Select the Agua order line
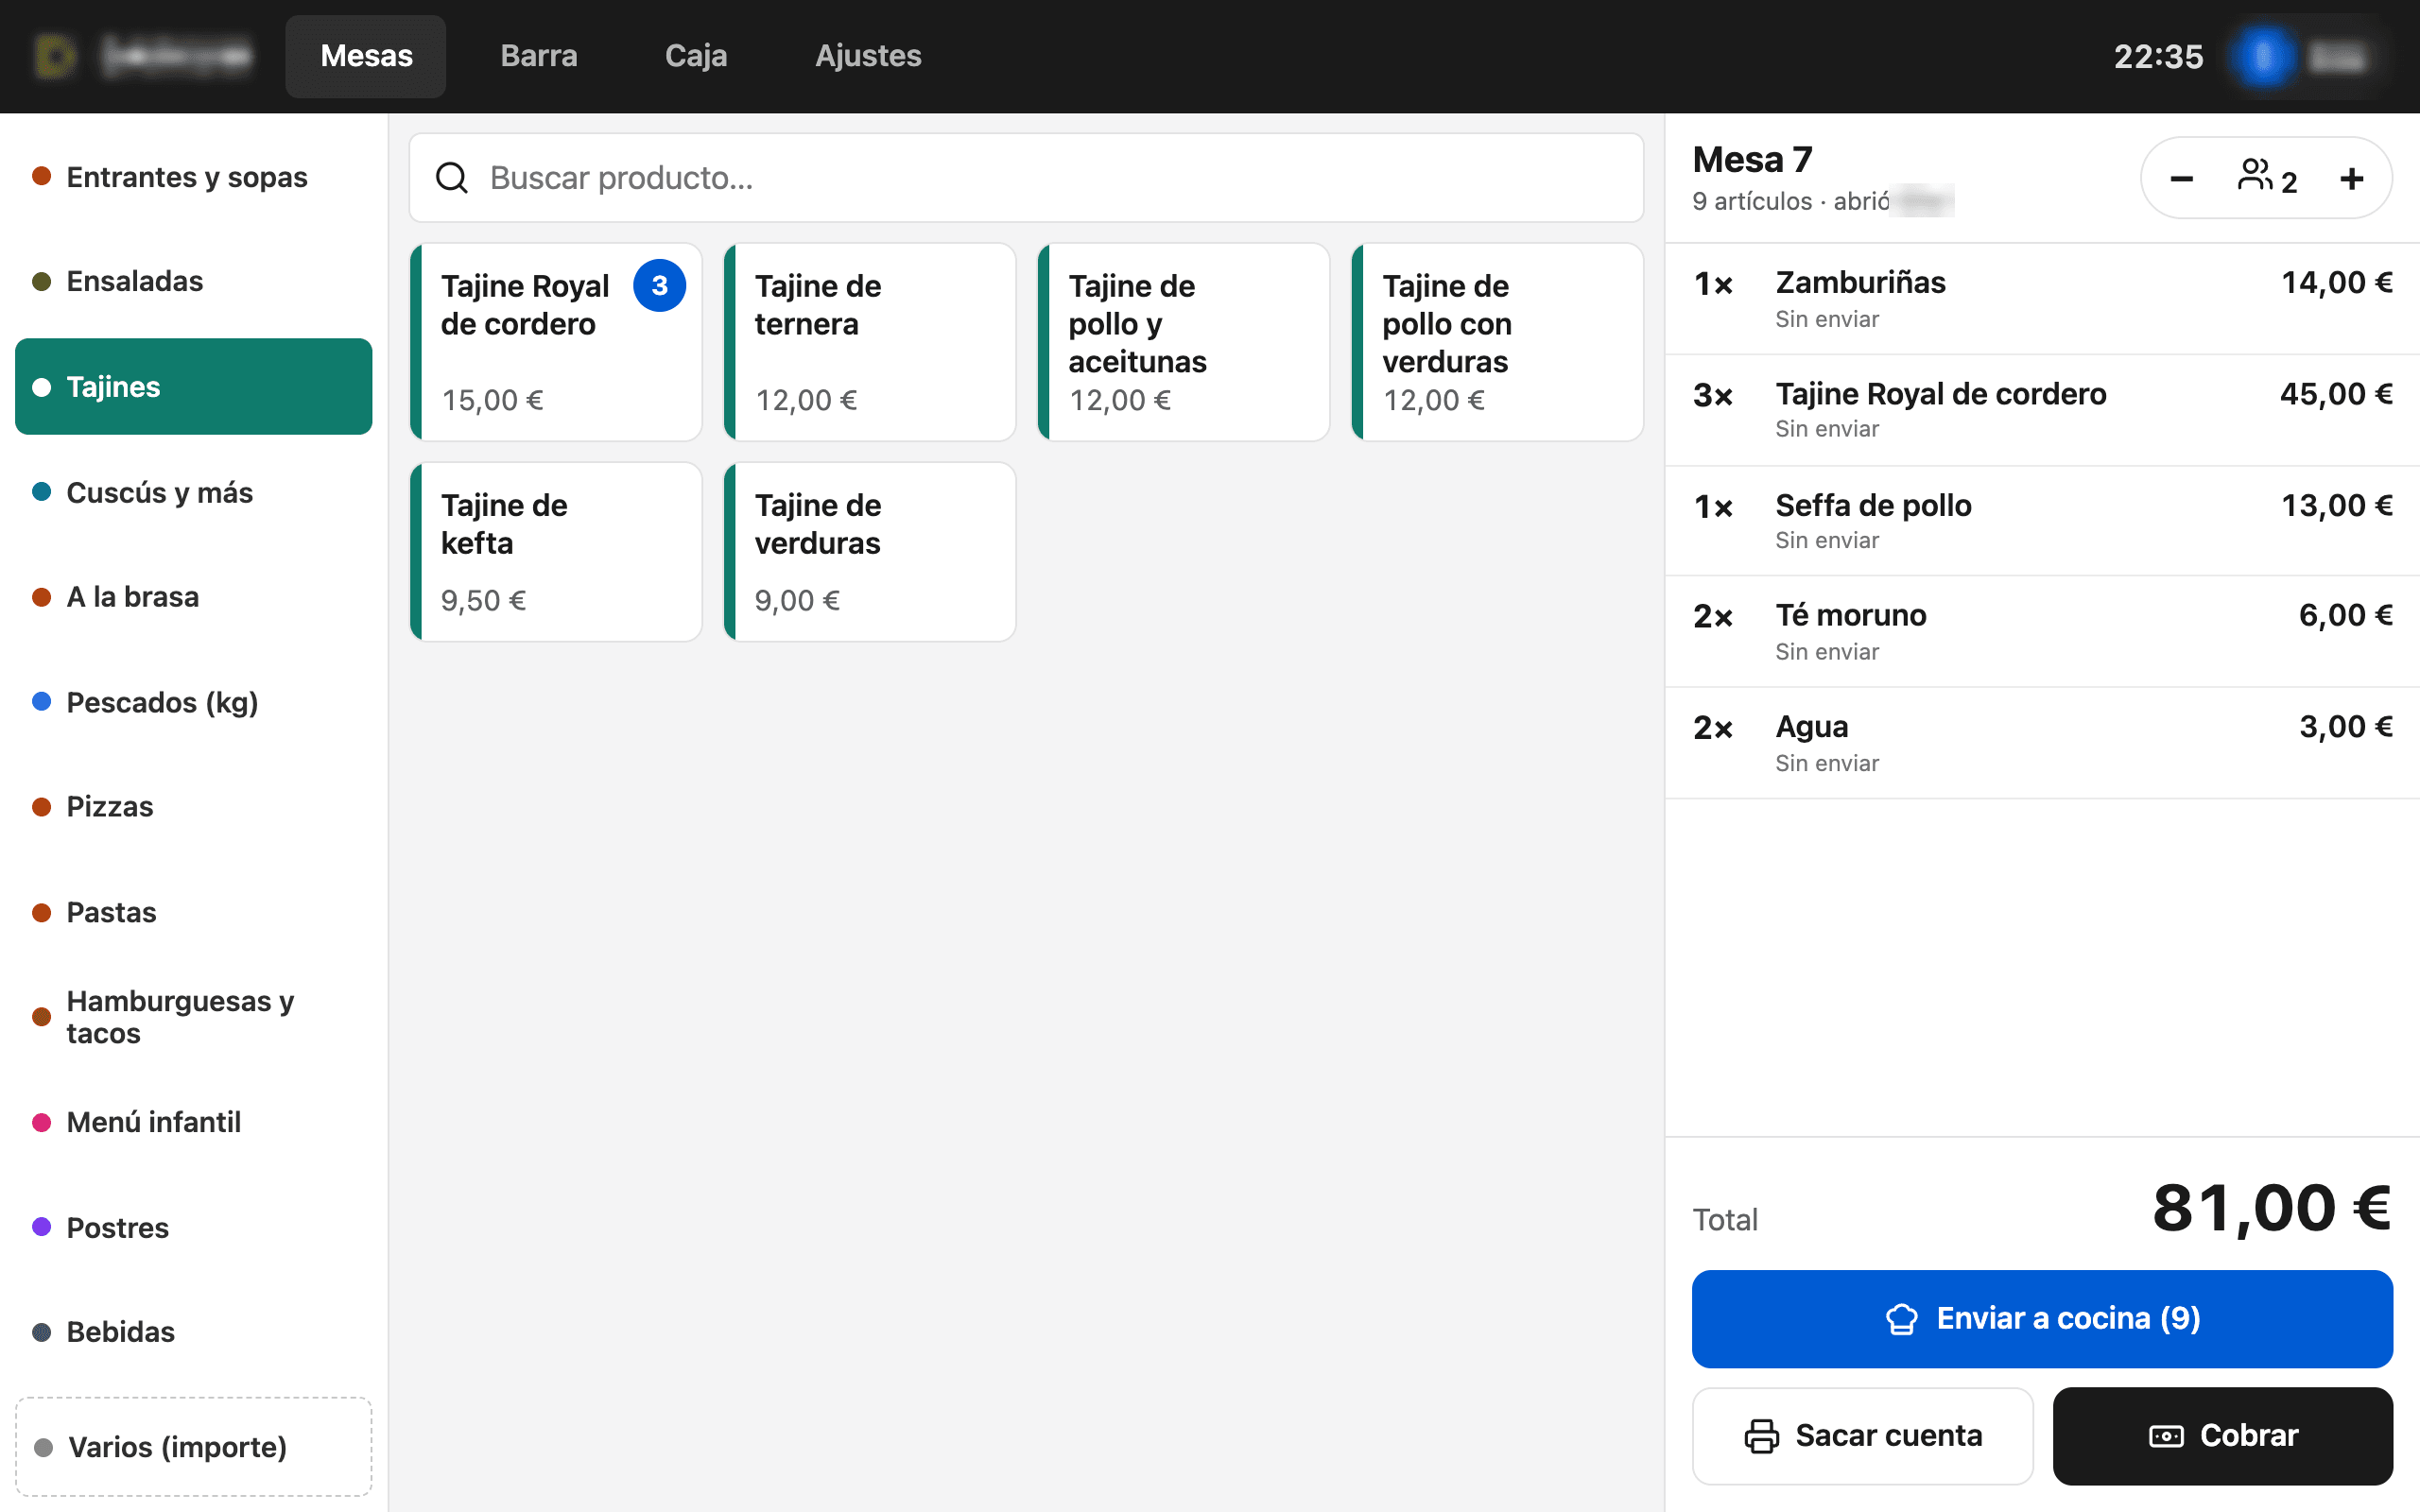The height and width of the screenshot is (1512, 2420). (x=2042, y=743)
